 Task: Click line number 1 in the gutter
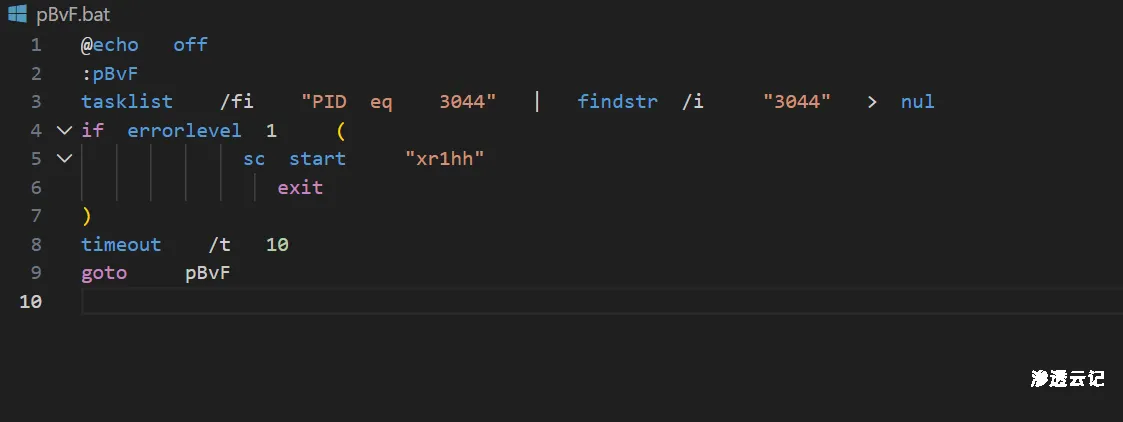pos(36,45)
